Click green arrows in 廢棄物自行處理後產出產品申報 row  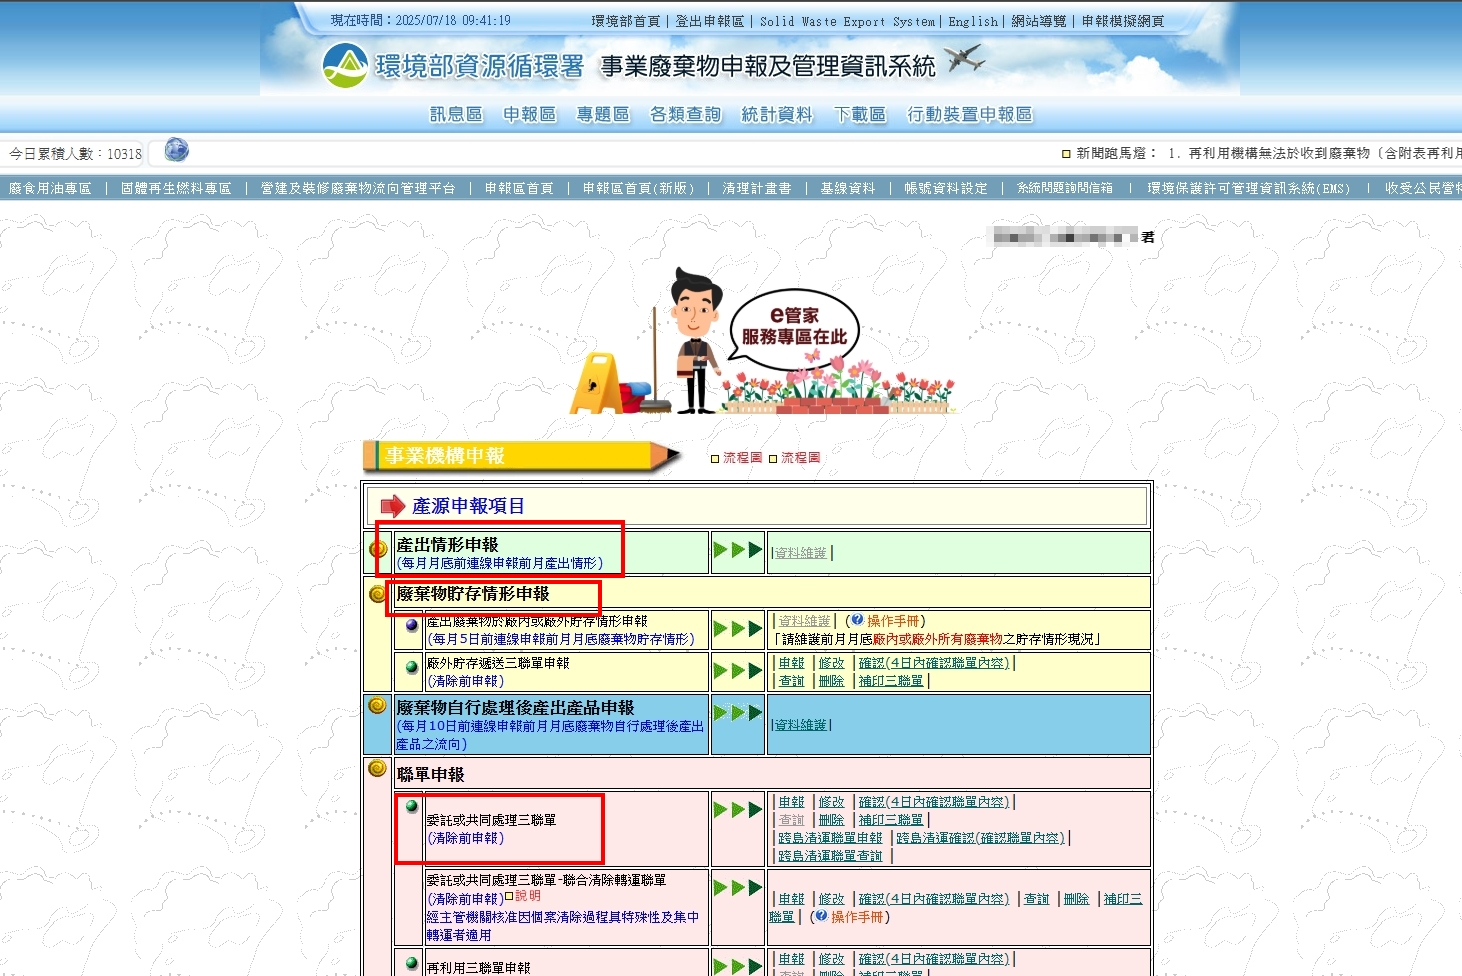[737, 713]
